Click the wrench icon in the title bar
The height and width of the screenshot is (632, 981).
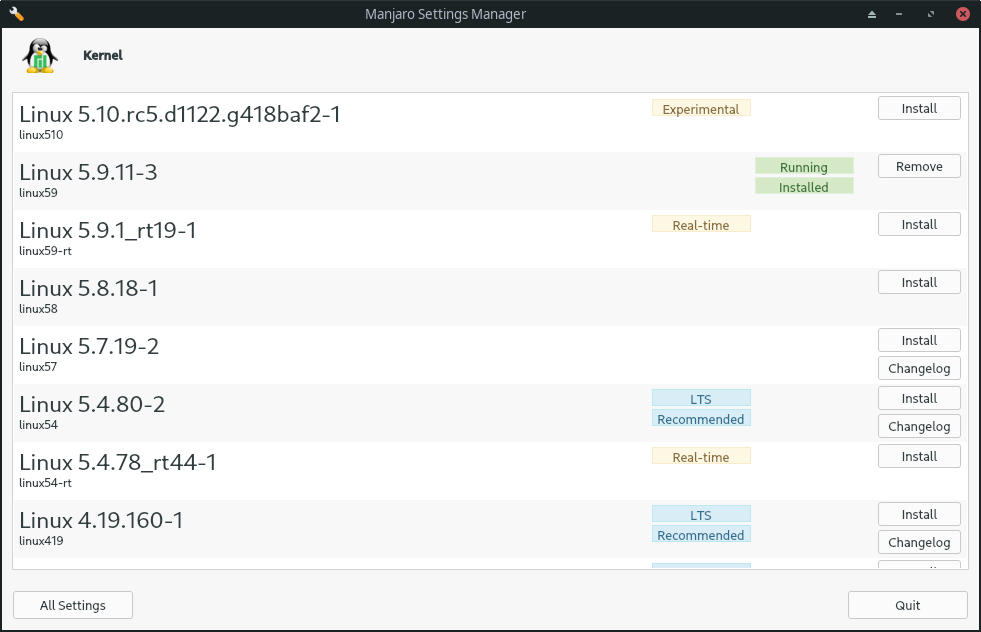pyautogui.click(x=16, y=14)
